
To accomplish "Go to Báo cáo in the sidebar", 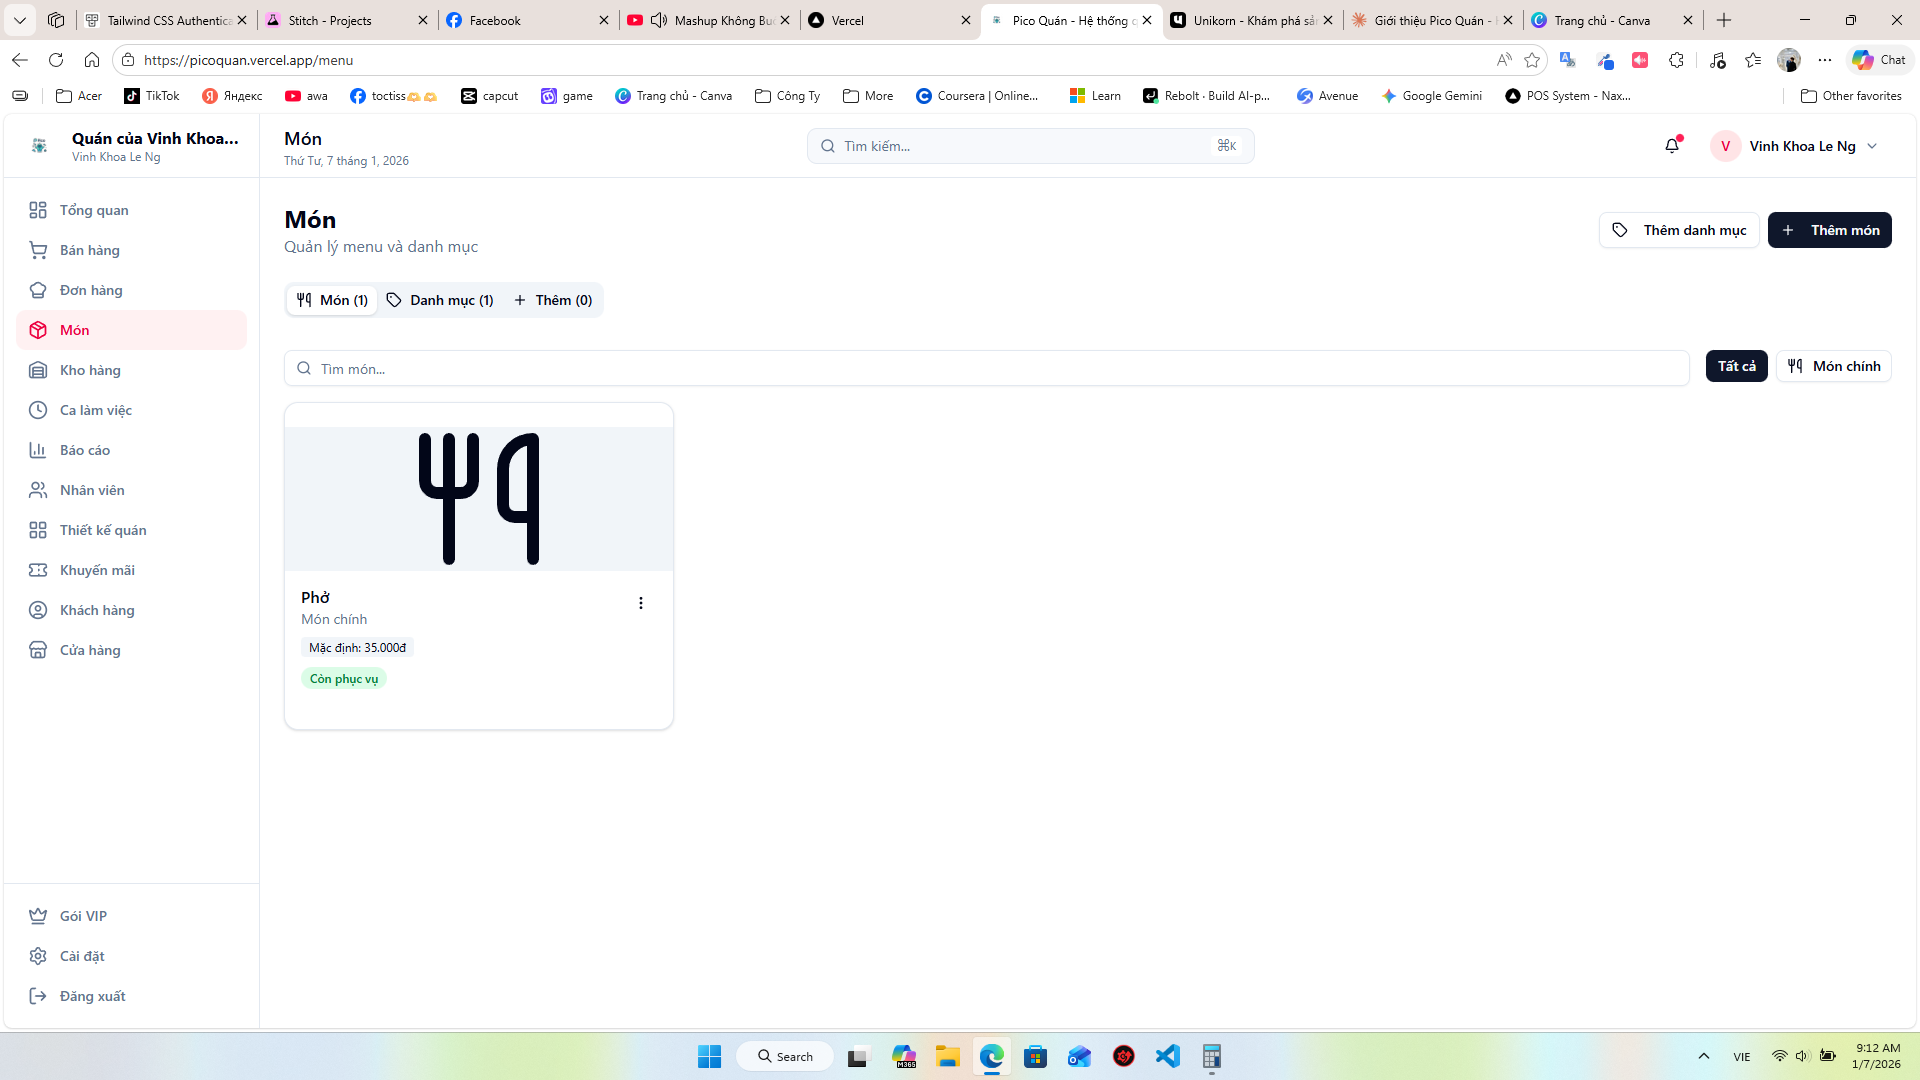I will coord(85,450).
